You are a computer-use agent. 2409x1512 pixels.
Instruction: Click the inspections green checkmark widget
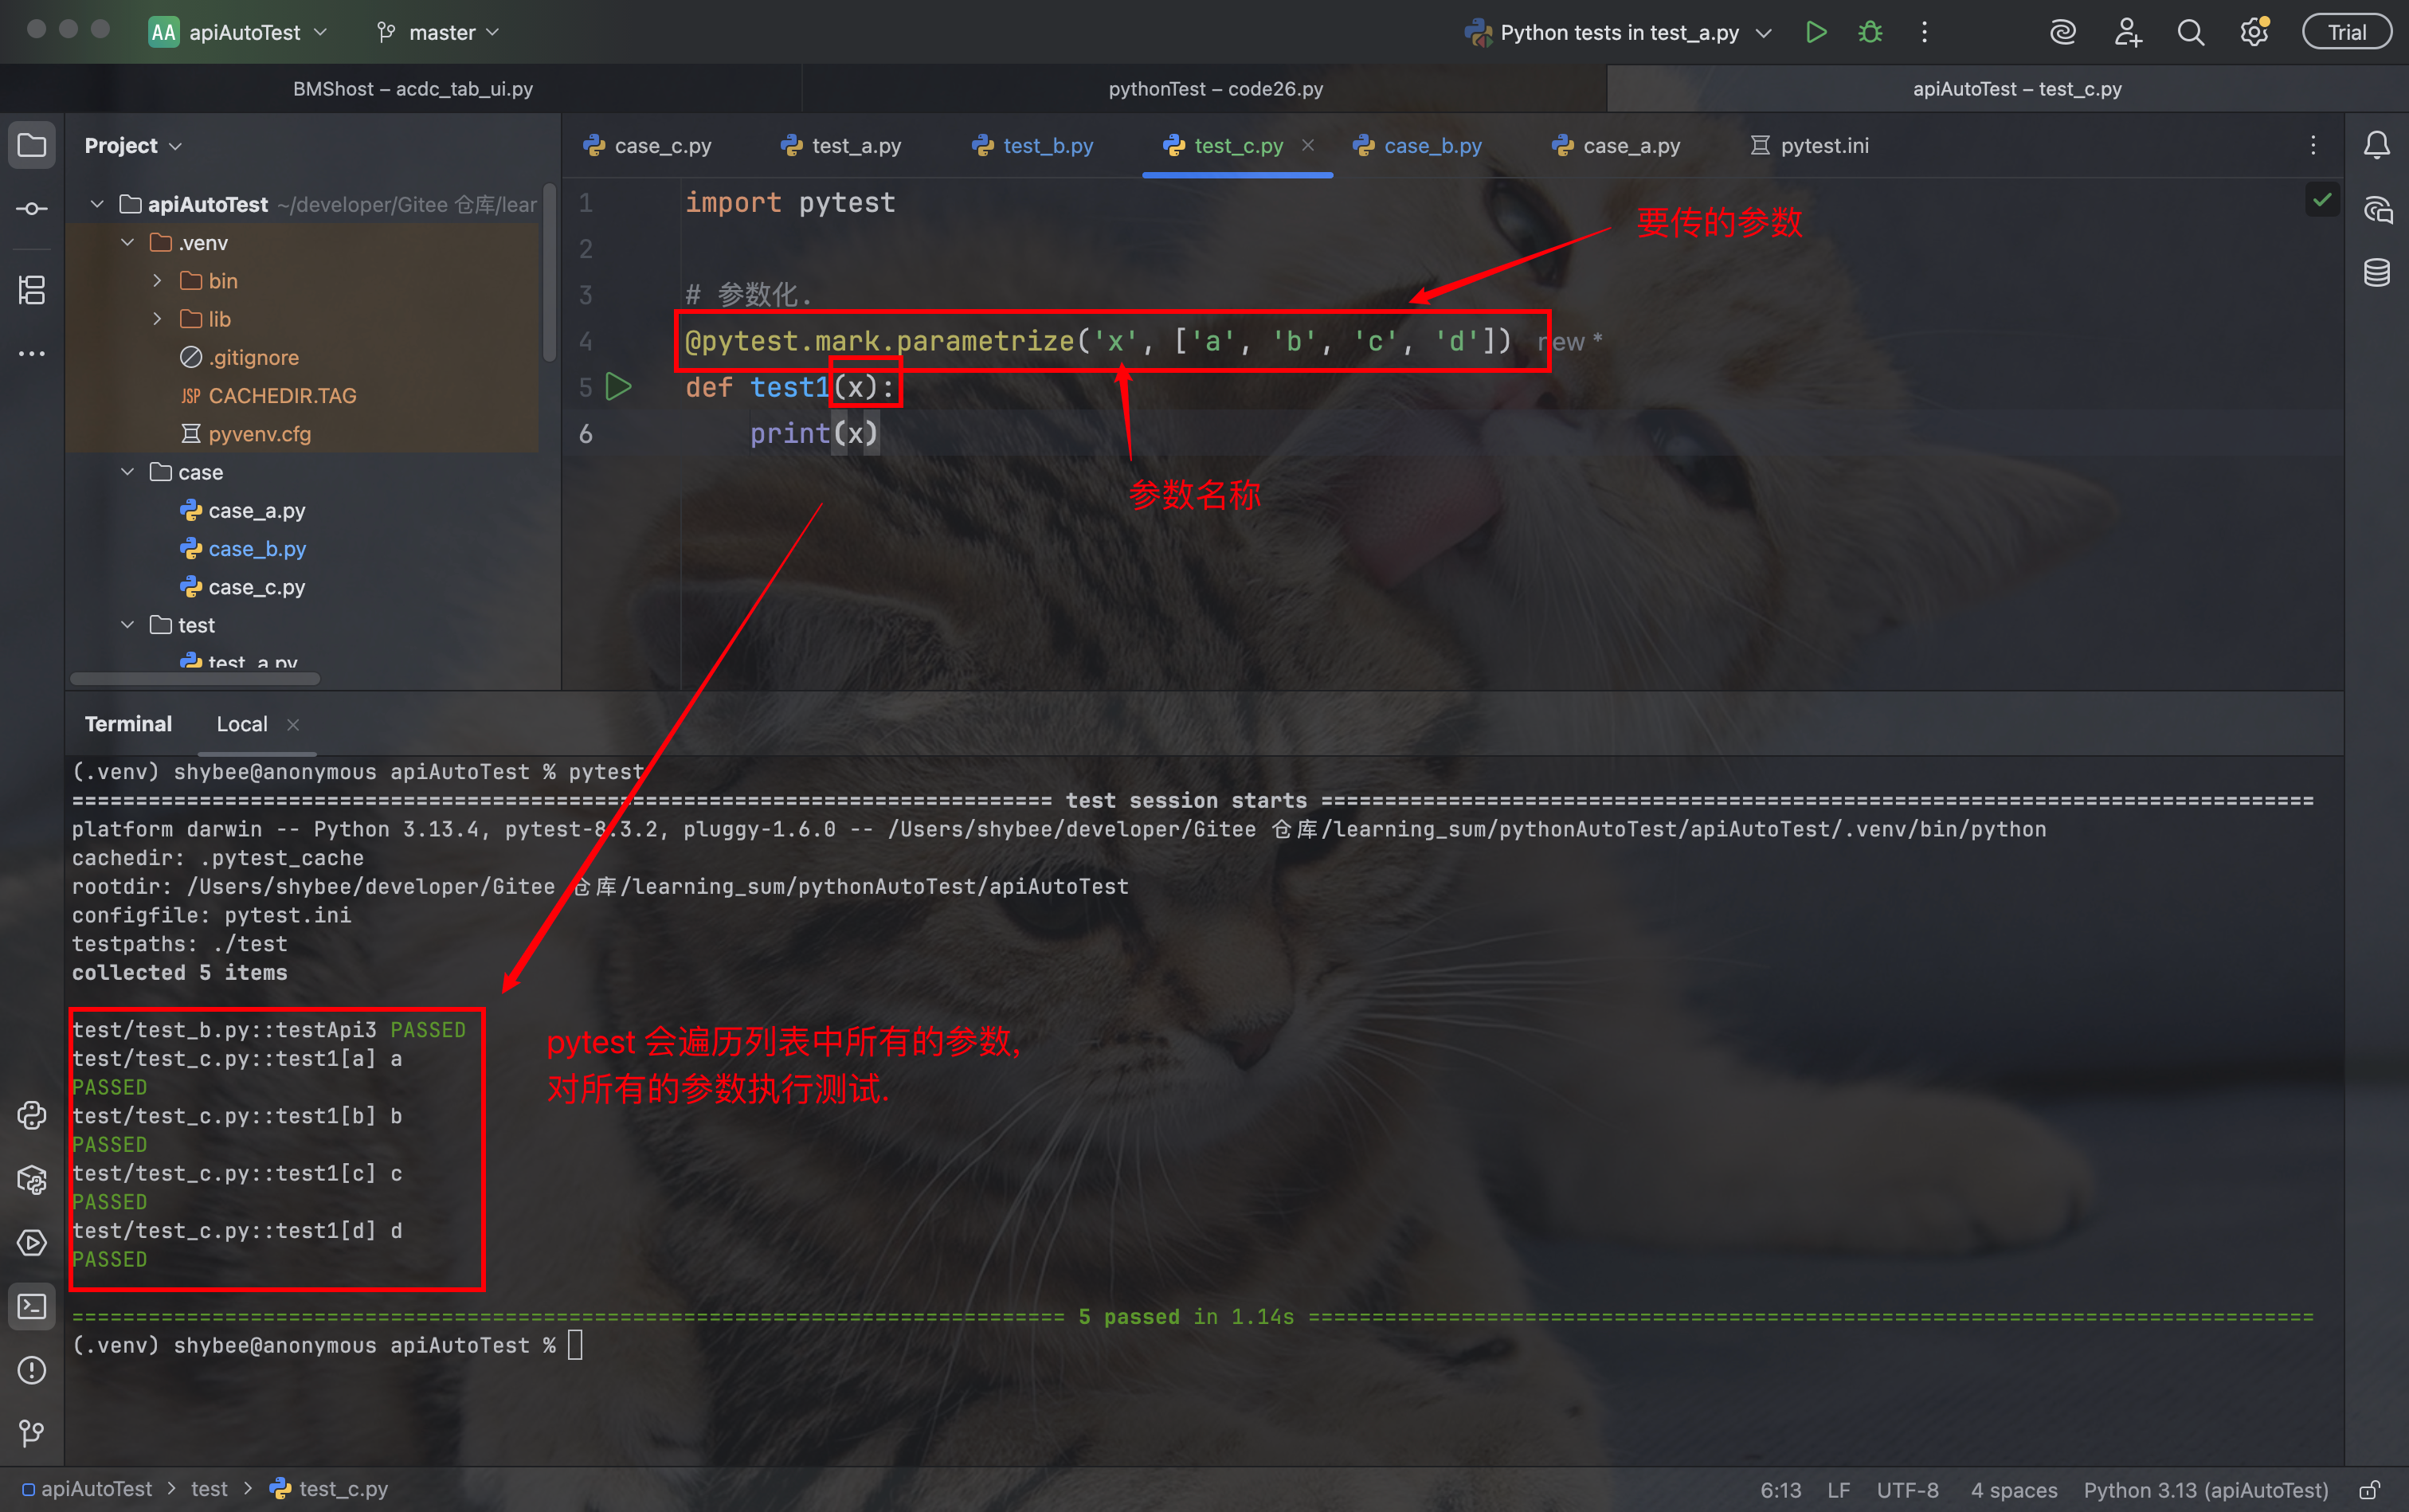[2322, 200]
